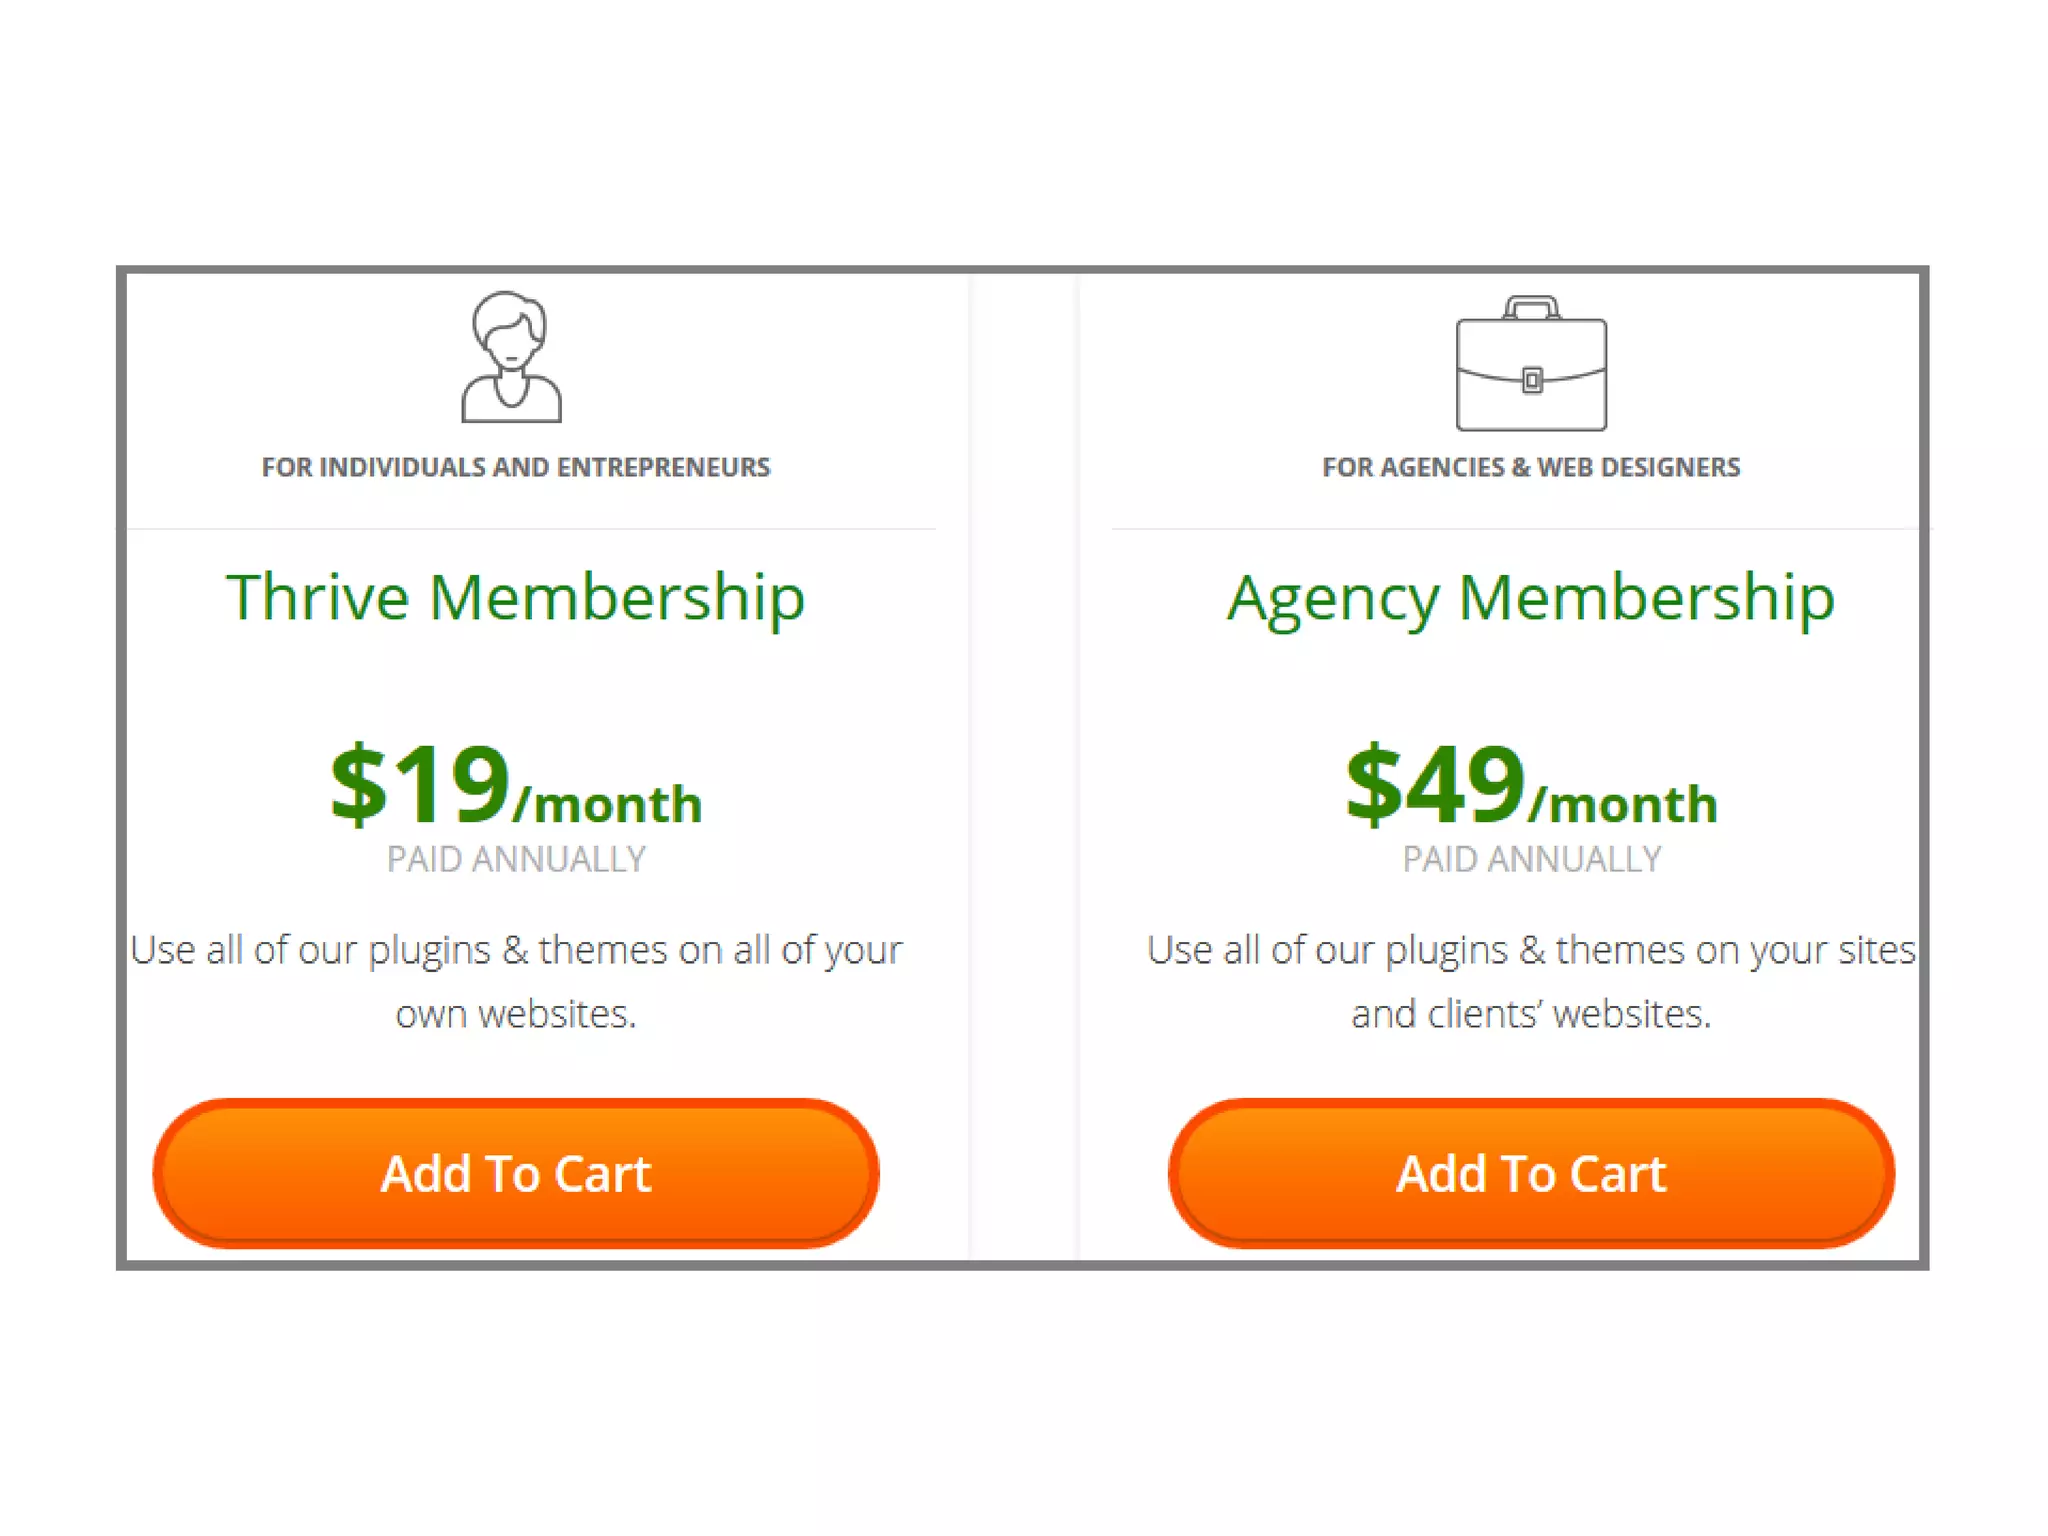Image resolution: width=2048 pixels, height=1536 pixels.
Task: Click the divider line above Thrive Membership
Action: pyautogui.click(x=530, y=528)
